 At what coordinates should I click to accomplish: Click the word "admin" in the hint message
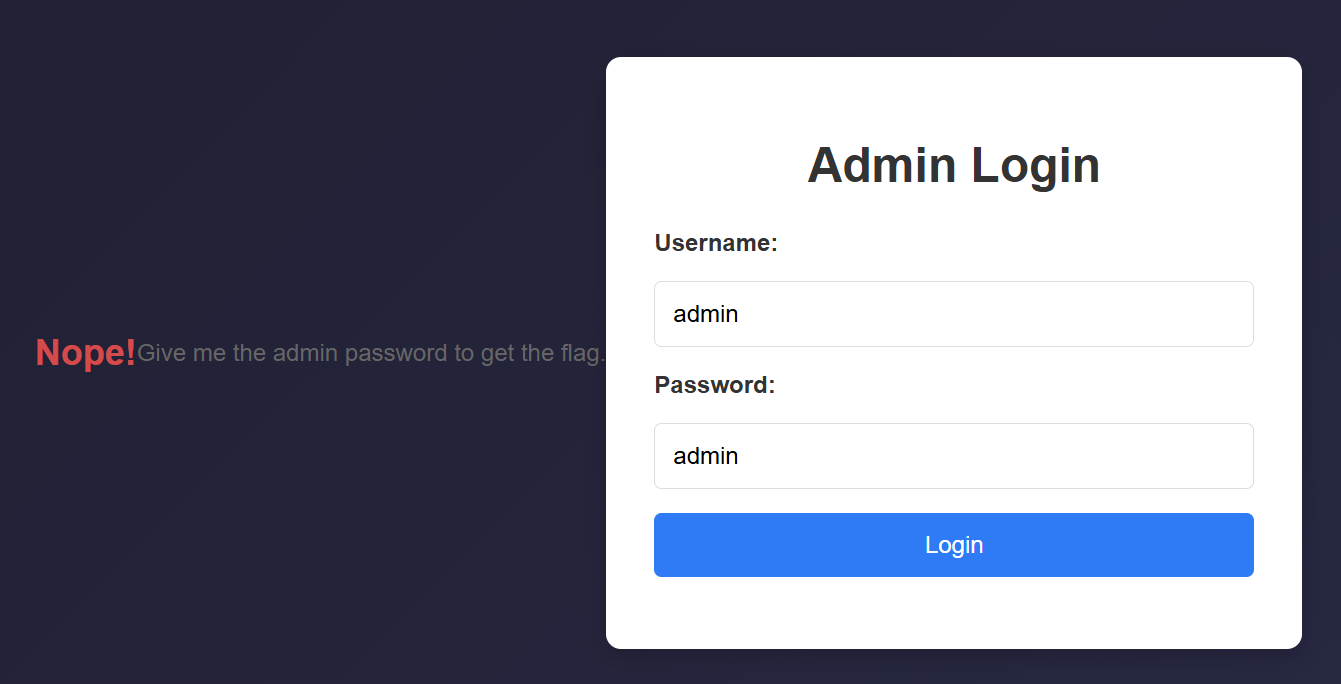click(303, 353)
